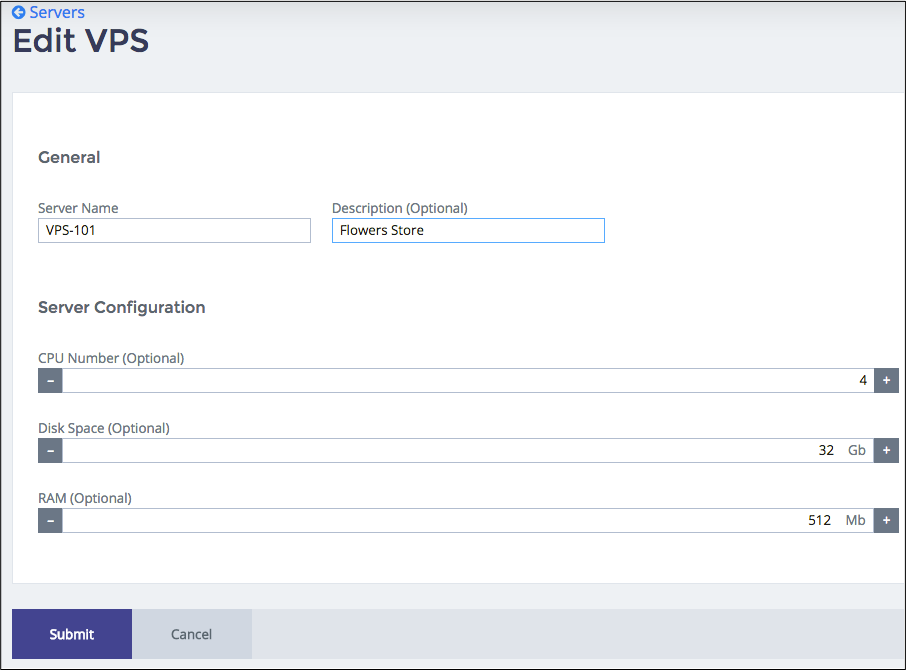Click the CPU Number (Optional) label
This screenshot has width=906, height=670.
coord(111,358)
